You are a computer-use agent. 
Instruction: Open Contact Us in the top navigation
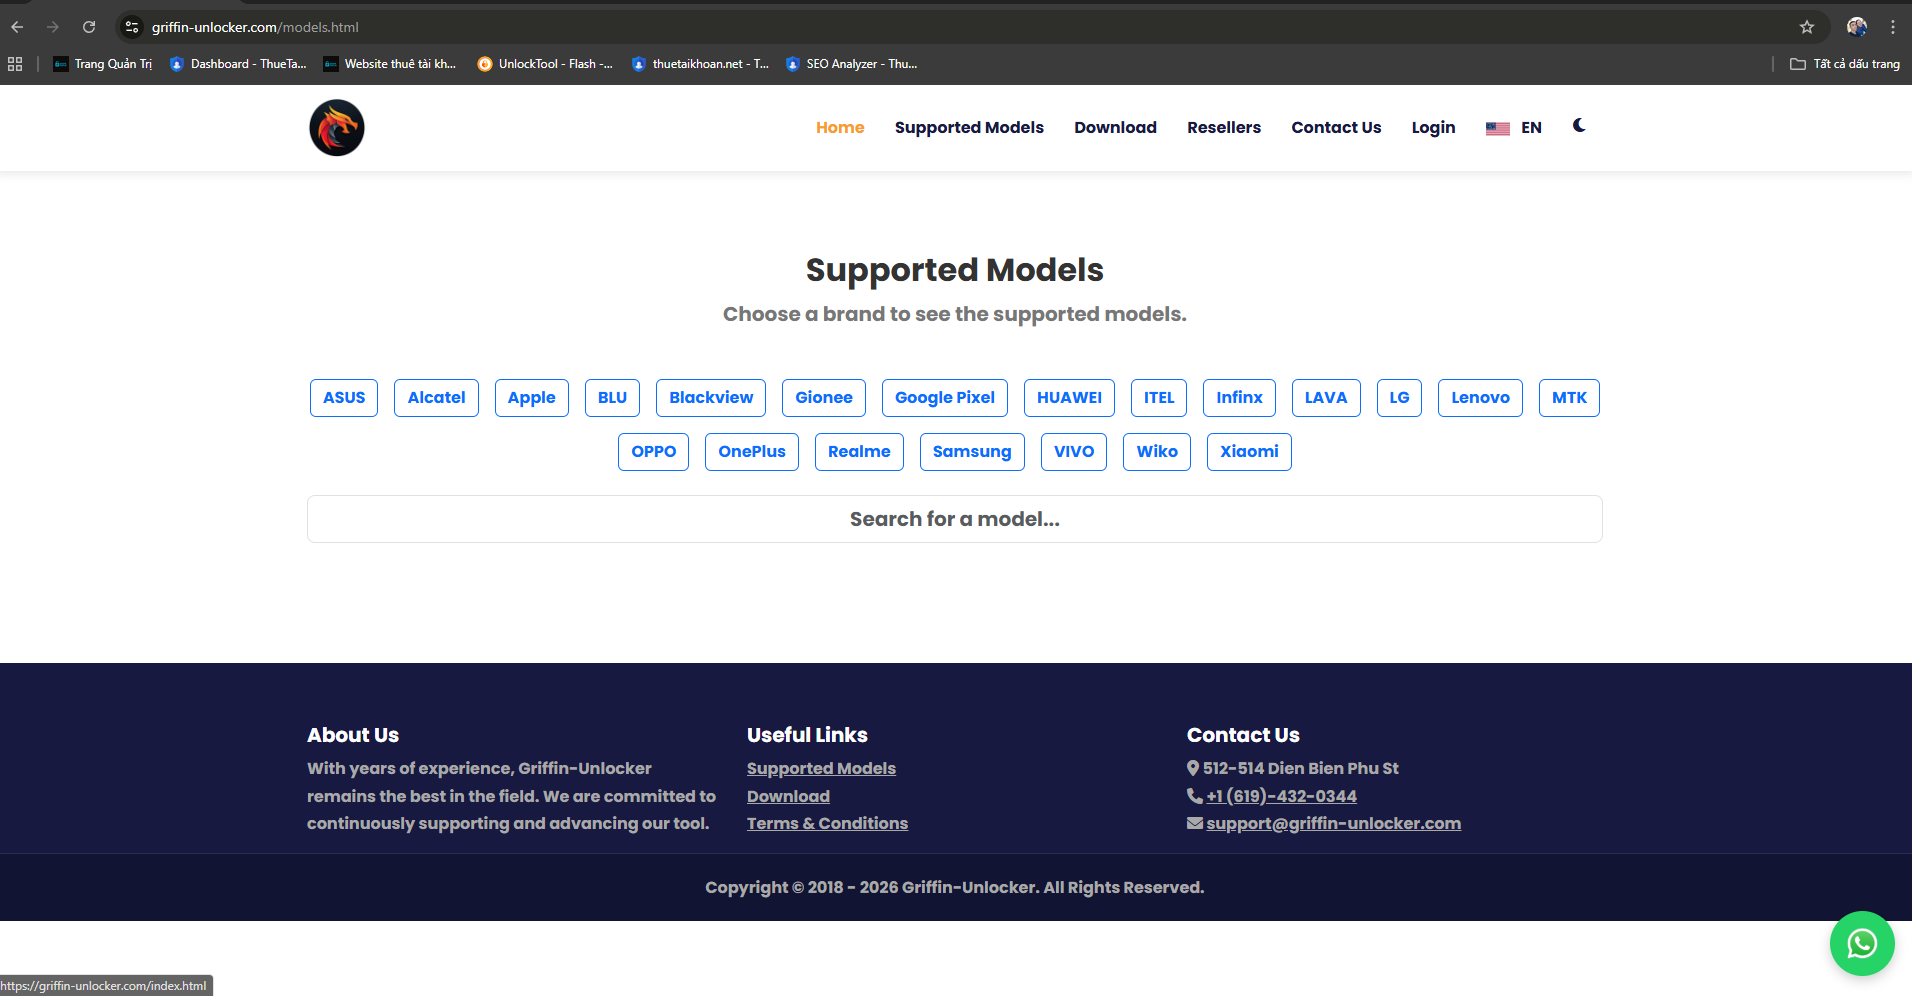(1336, 128)
